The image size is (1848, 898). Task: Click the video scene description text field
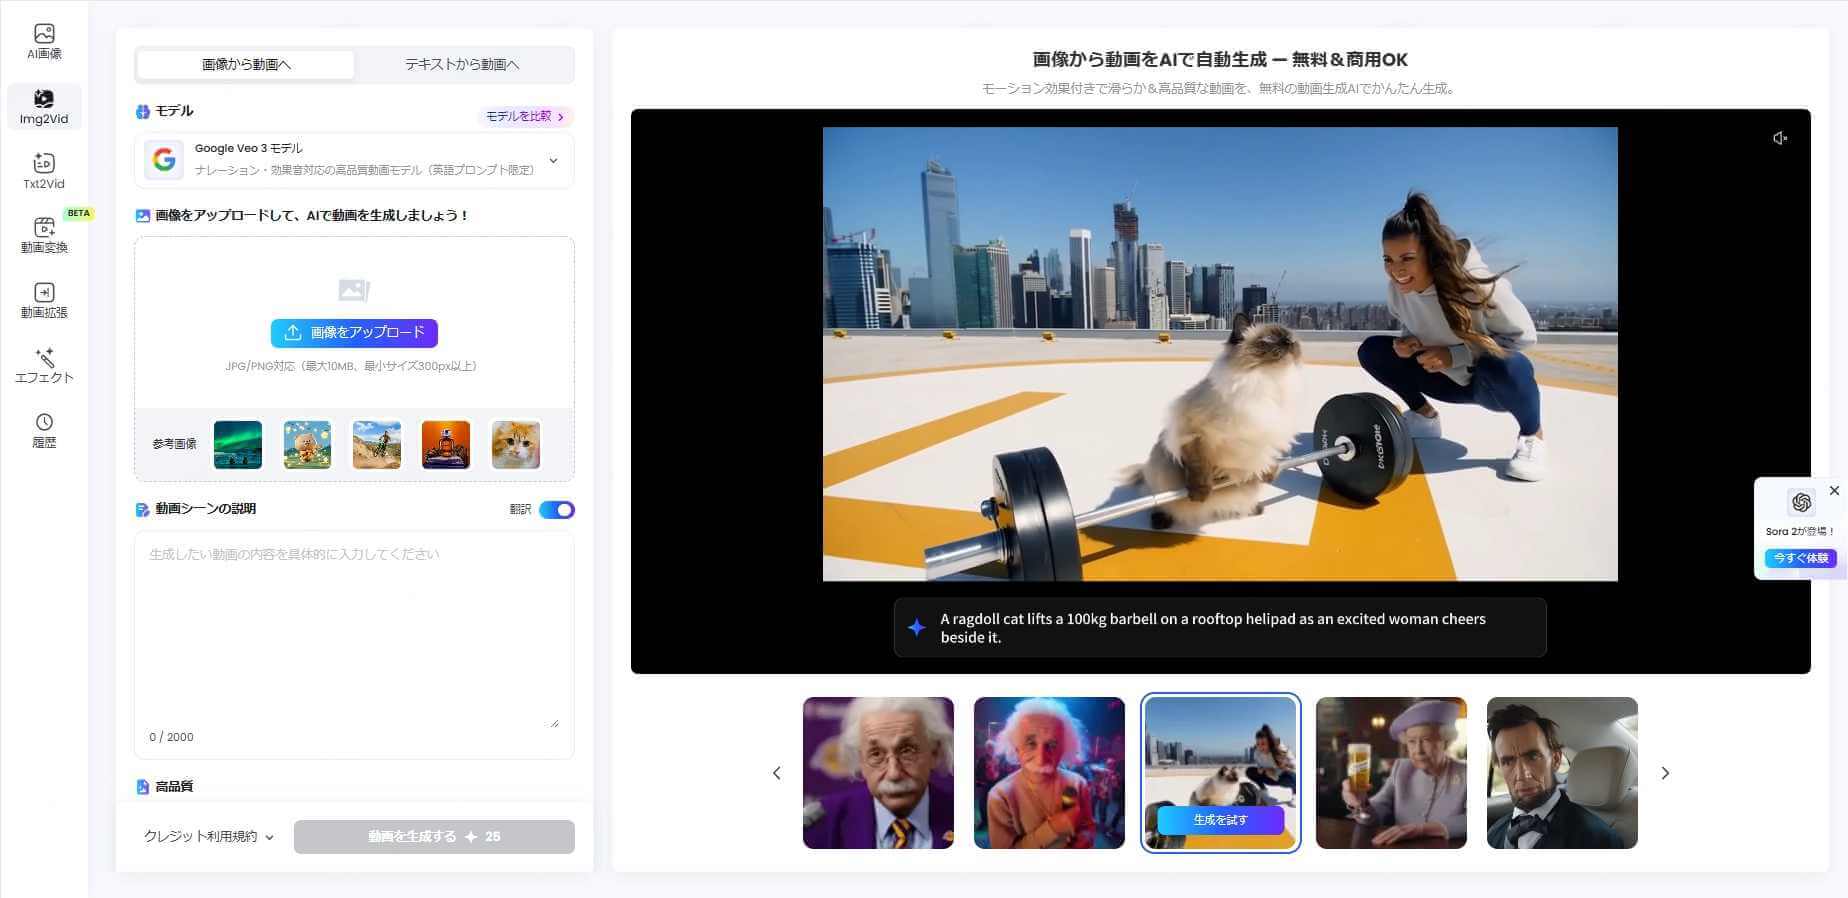pyautogui.click(x=354, y=630)
